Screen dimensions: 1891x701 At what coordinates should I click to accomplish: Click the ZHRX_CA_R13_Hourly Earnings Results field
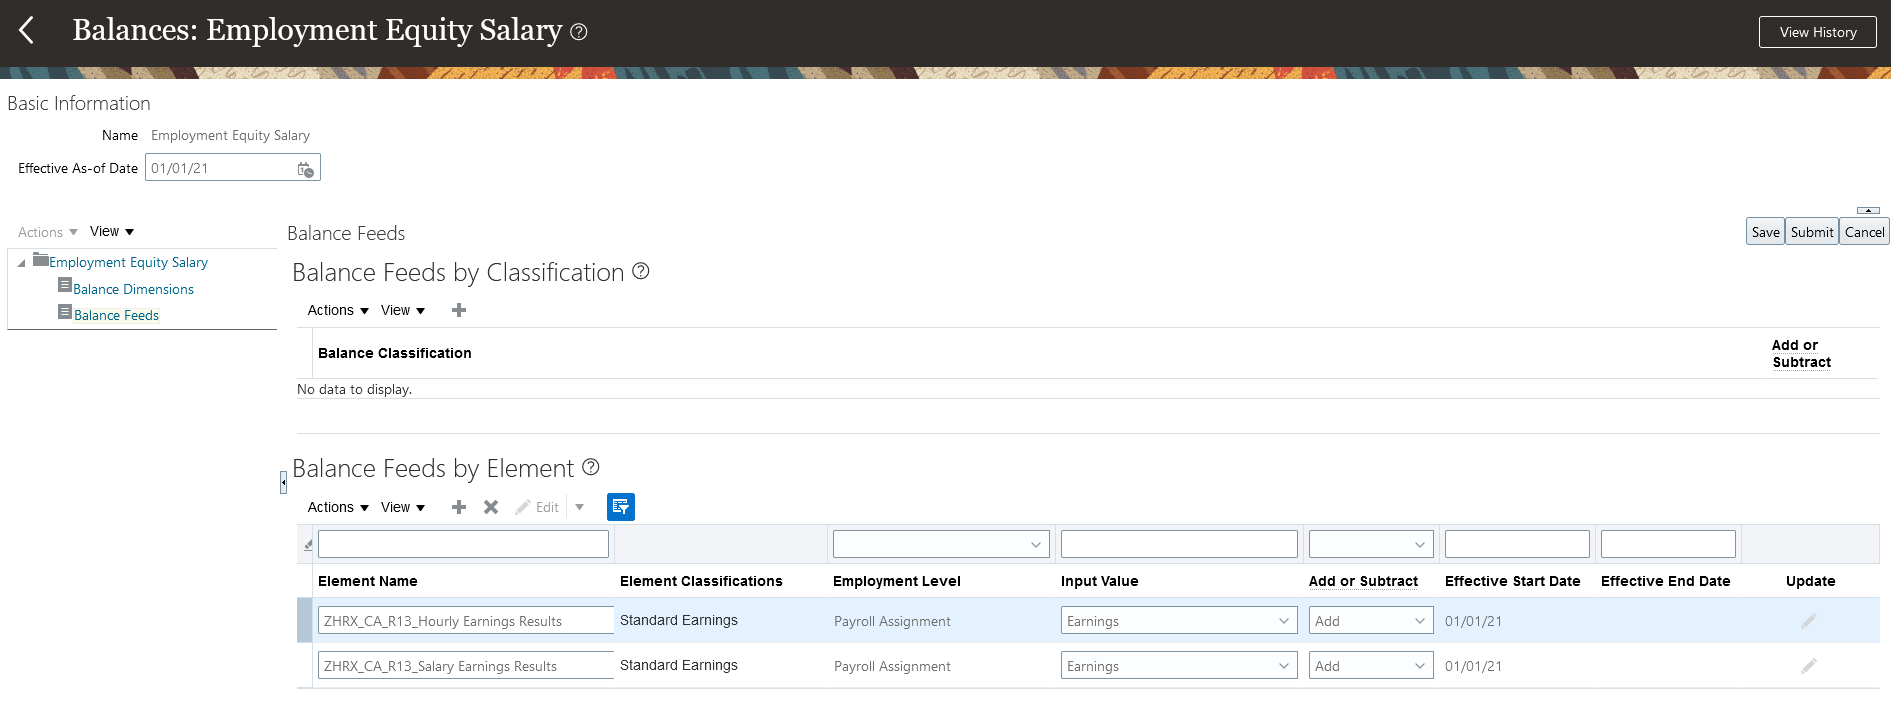pos(466,621)
